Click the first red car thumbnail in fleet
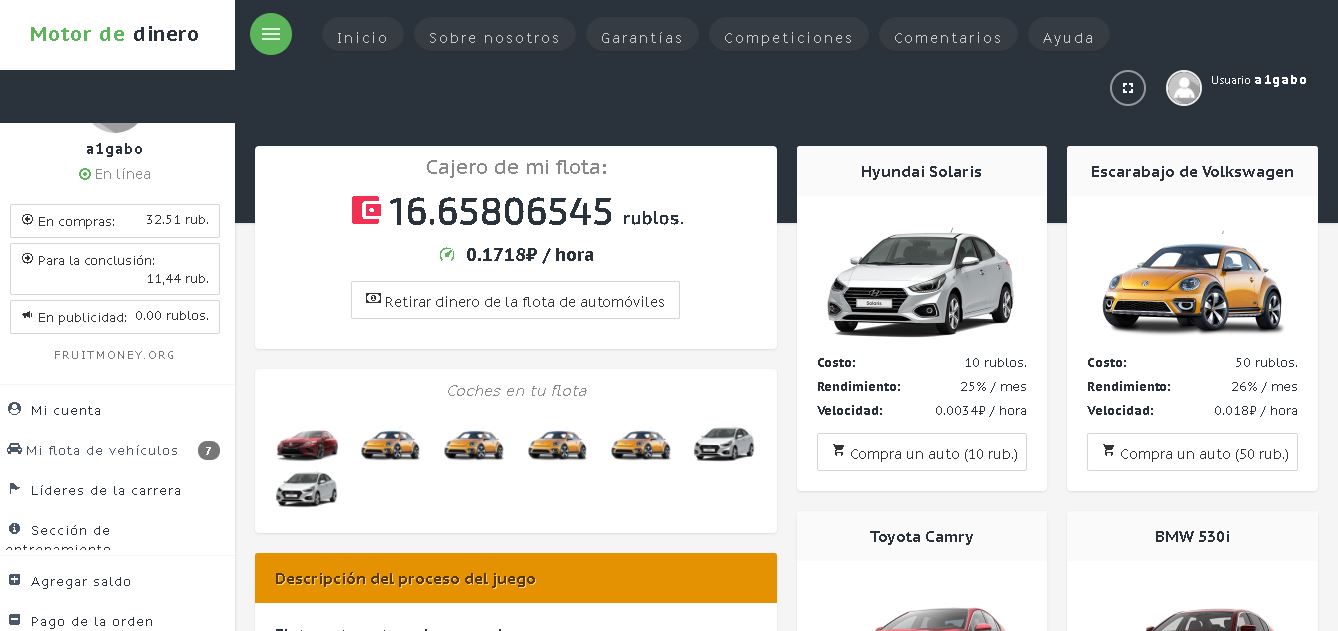This screenshot has height=631, width=1338. point(307,445)
